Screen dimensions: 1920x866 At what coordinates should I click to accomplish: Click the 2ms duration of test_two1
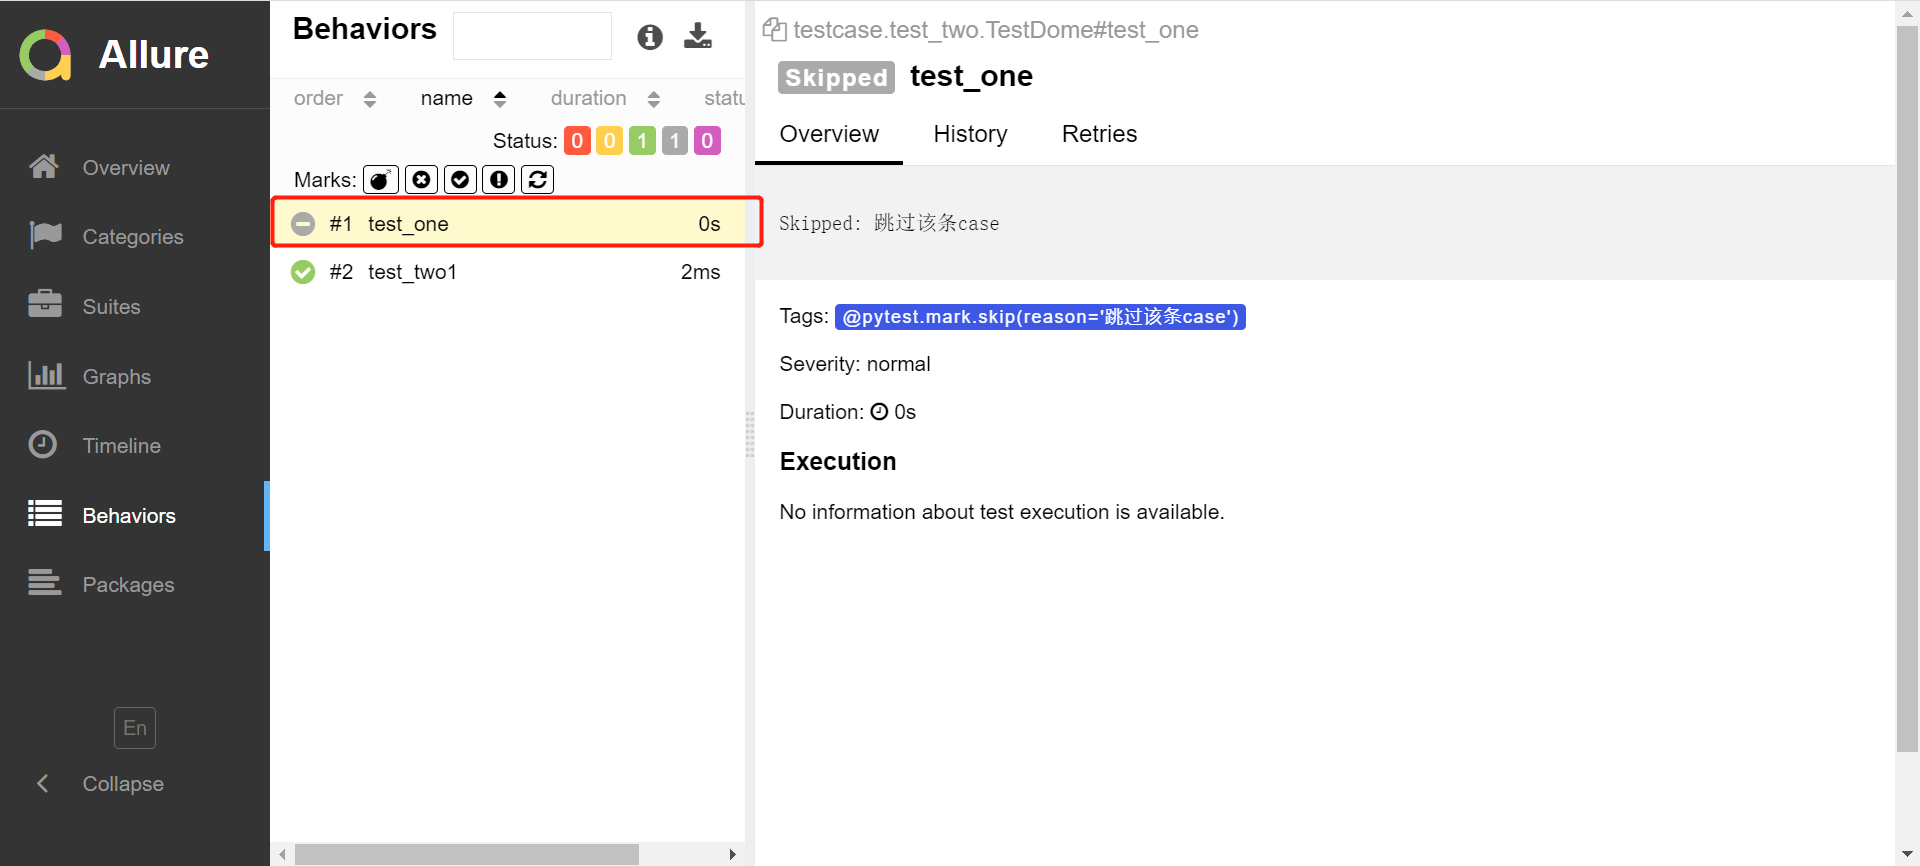(x=700, y=272)
